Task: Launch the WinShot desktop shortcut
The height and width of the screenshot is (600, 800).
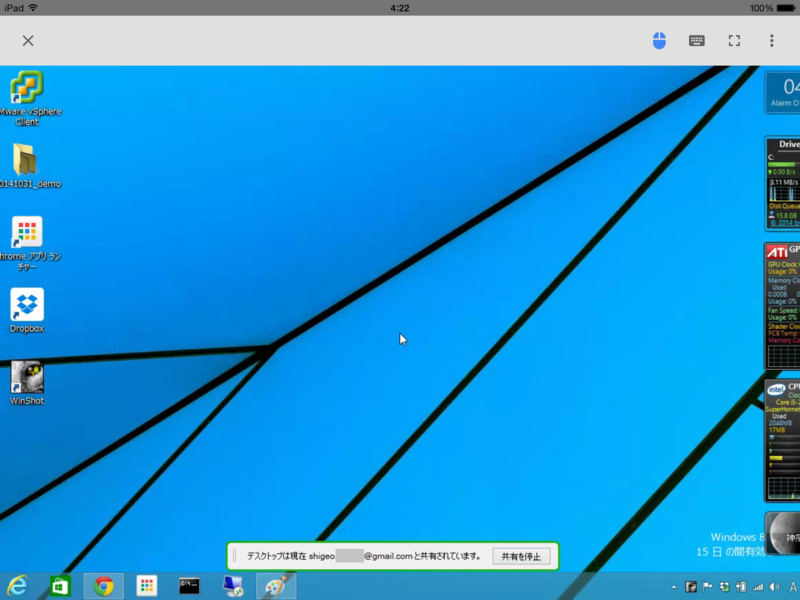Action: pos(27,383)
